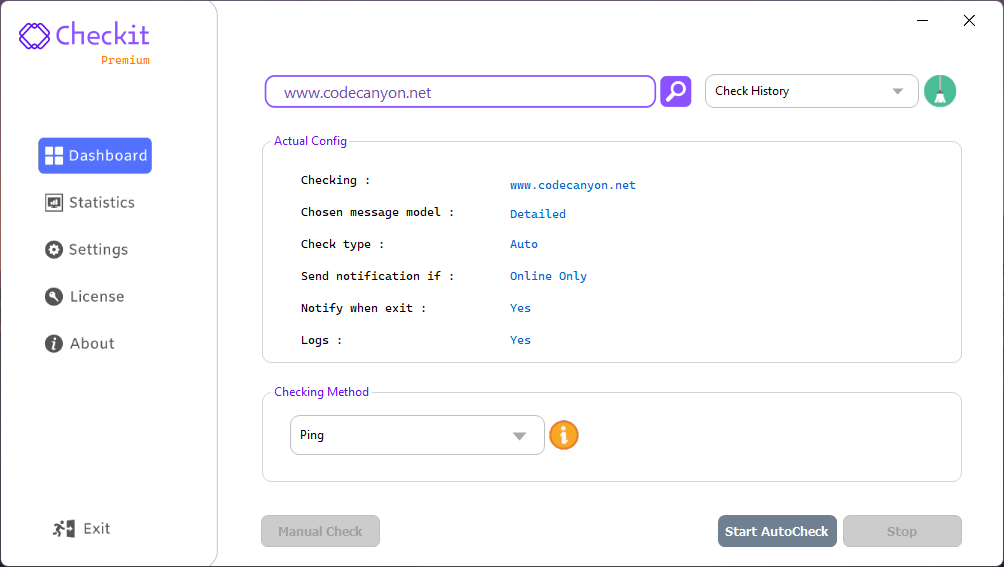Viewport: 1004px width, 567px height.
Task: Click the Check History dropdown arrow
Action: 898,92
